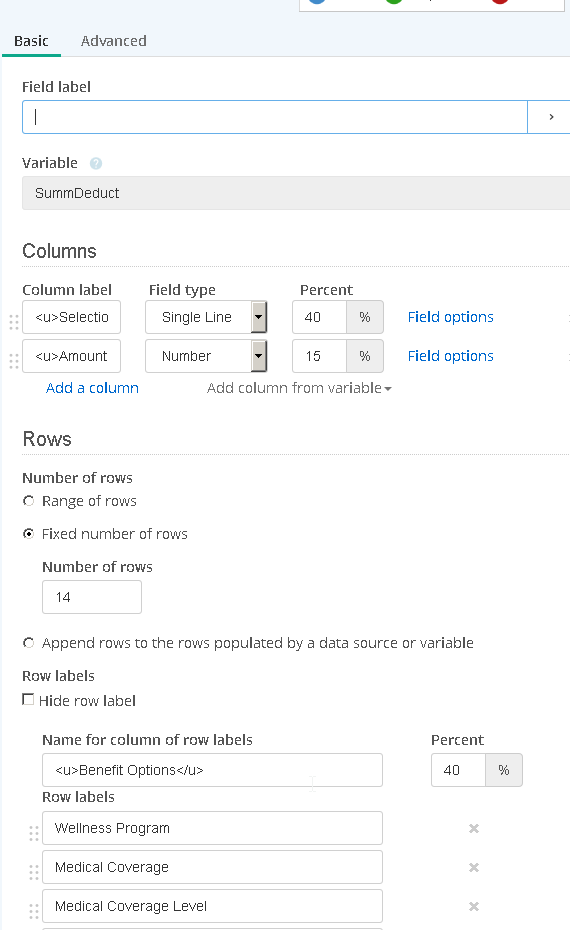Viewport: 570px width, 930px height.
Task: Enable the Hide row label checkbox
Action: coord(28,700)
